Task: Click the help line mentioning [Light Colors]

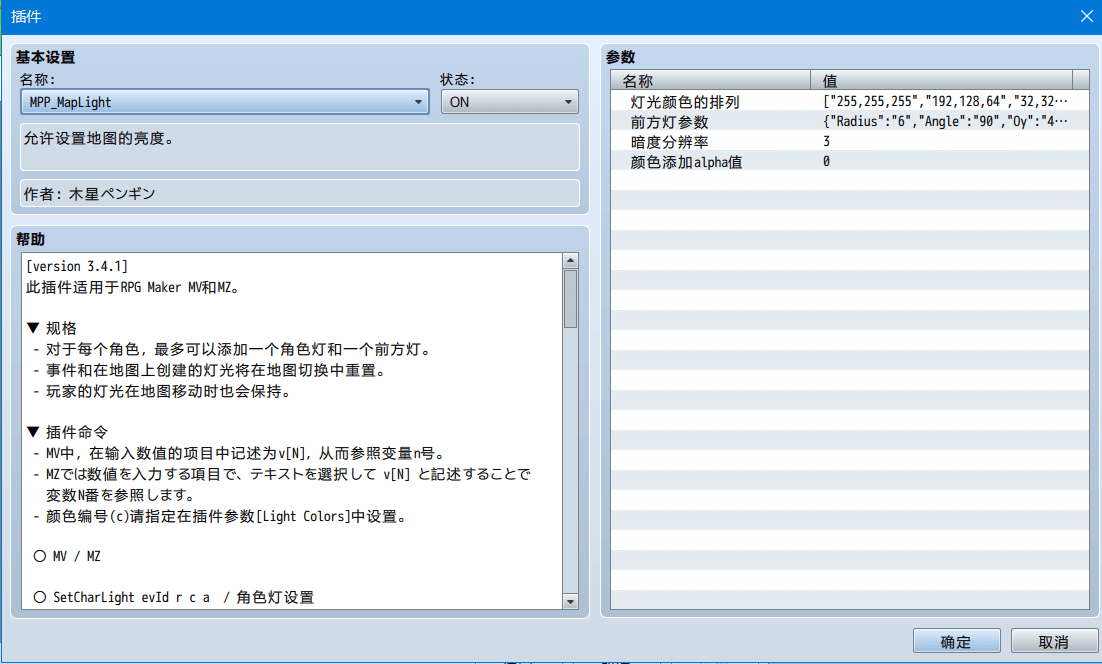Action: click(x=219, y=516)
